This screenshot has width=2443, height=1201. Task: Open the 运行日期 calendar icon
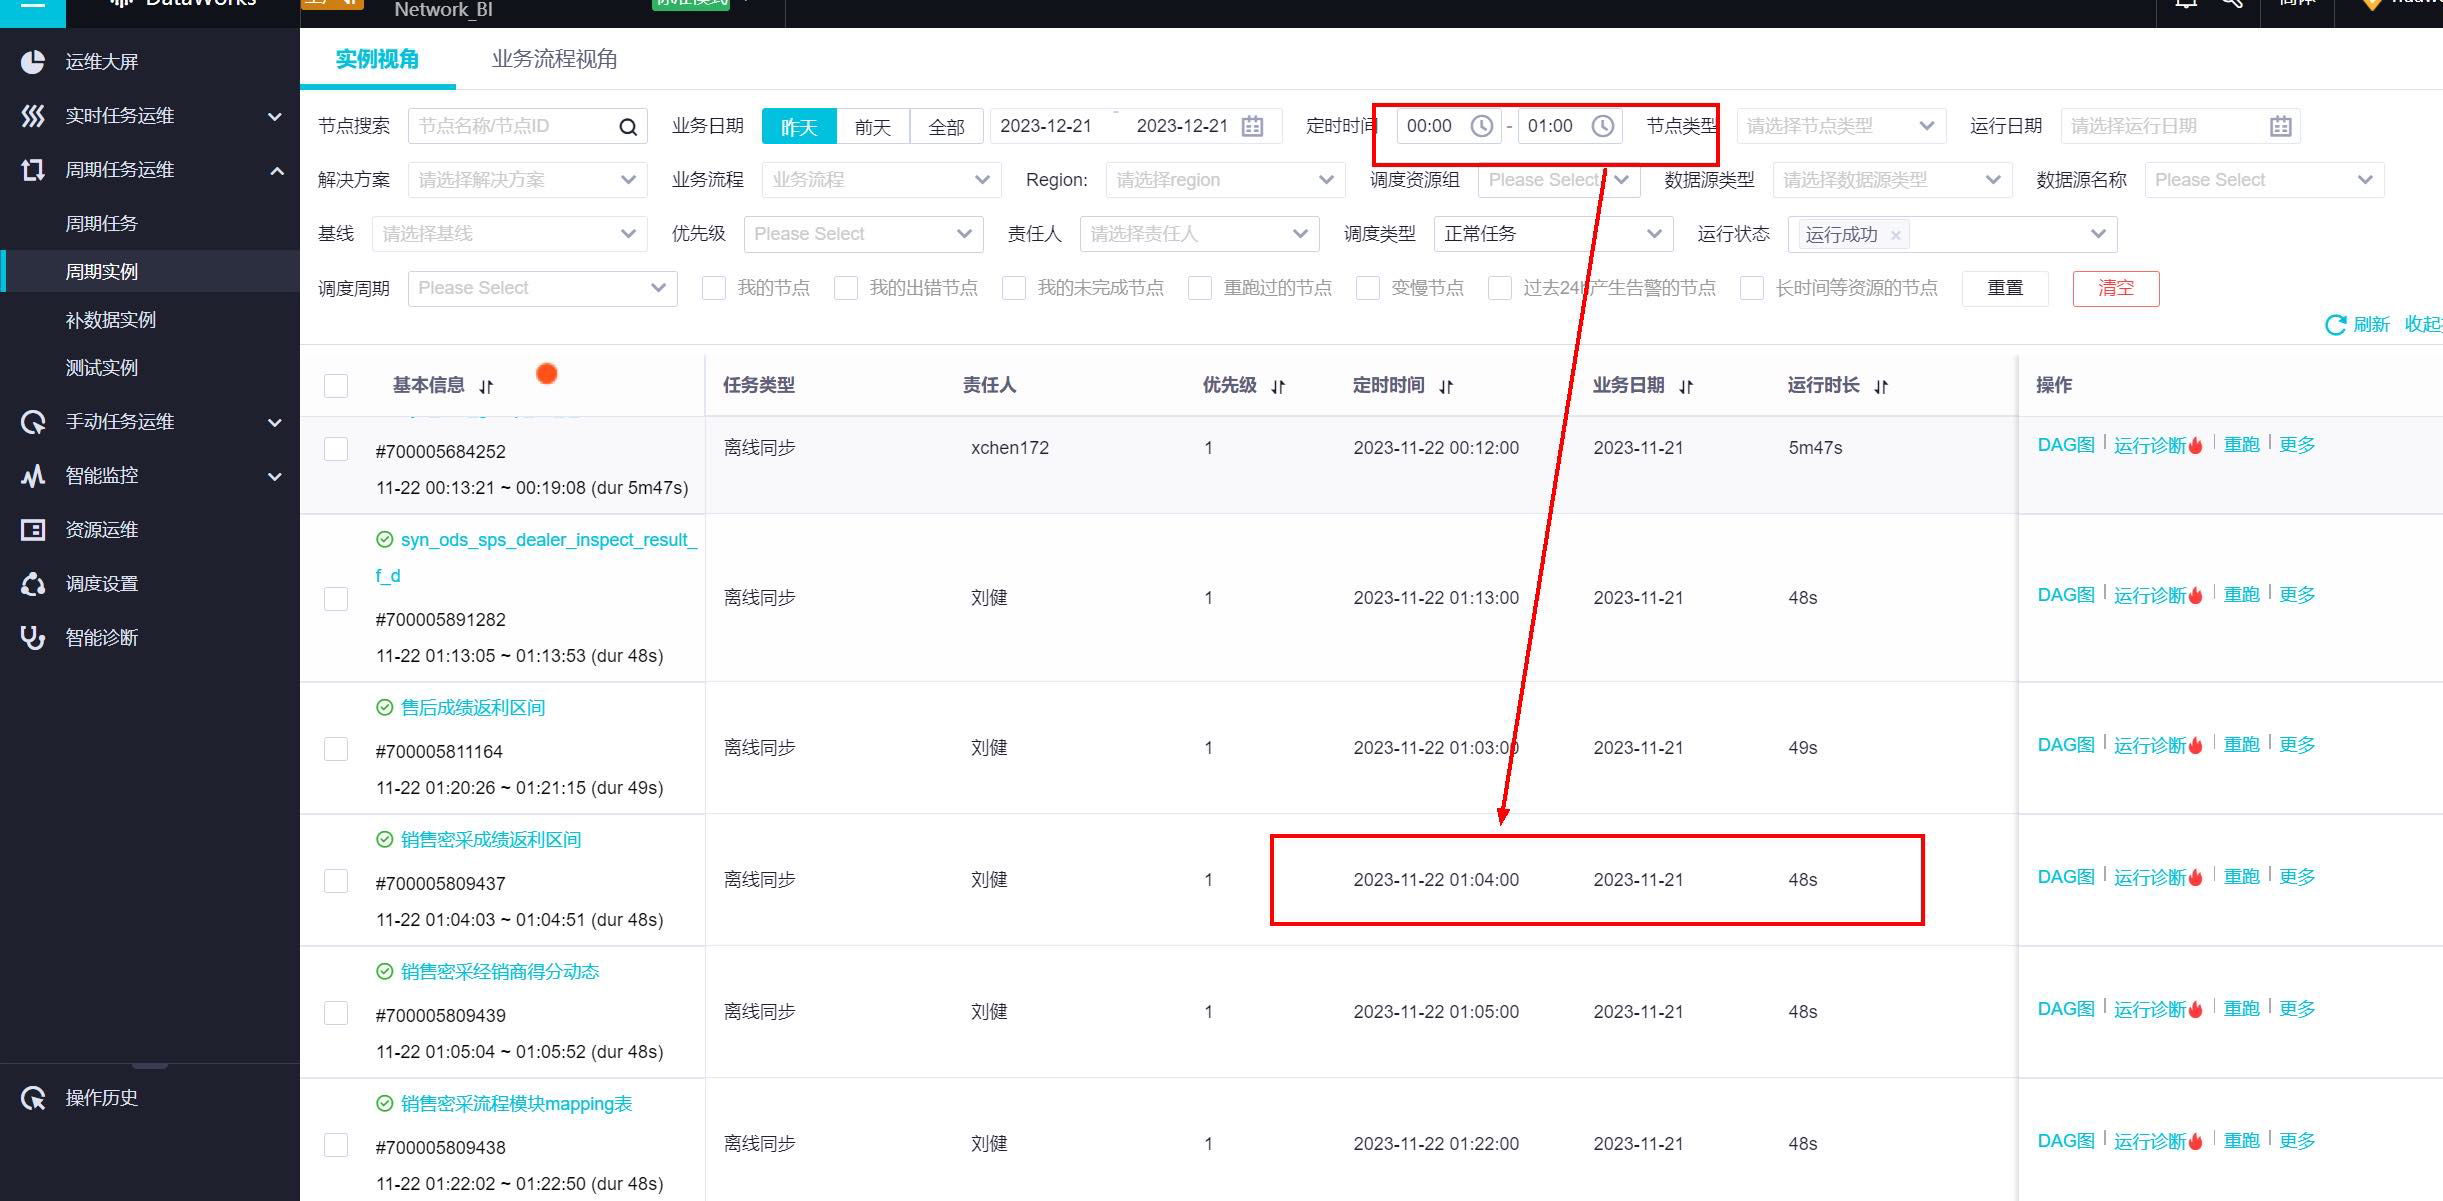tap(2281, 126)
